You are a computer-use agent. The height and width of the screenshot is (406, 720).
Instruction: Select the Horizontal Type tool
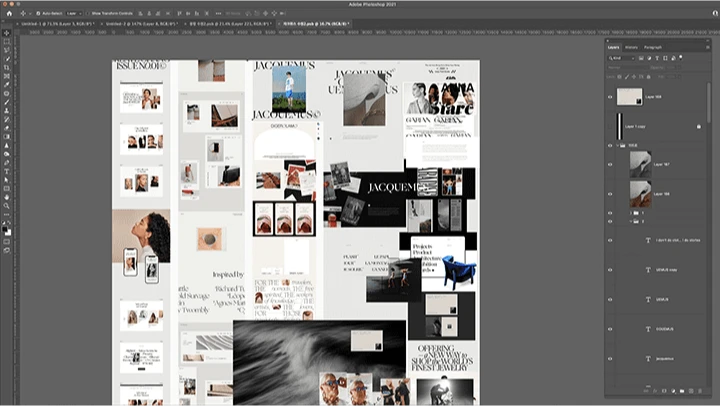click(6, 171)
